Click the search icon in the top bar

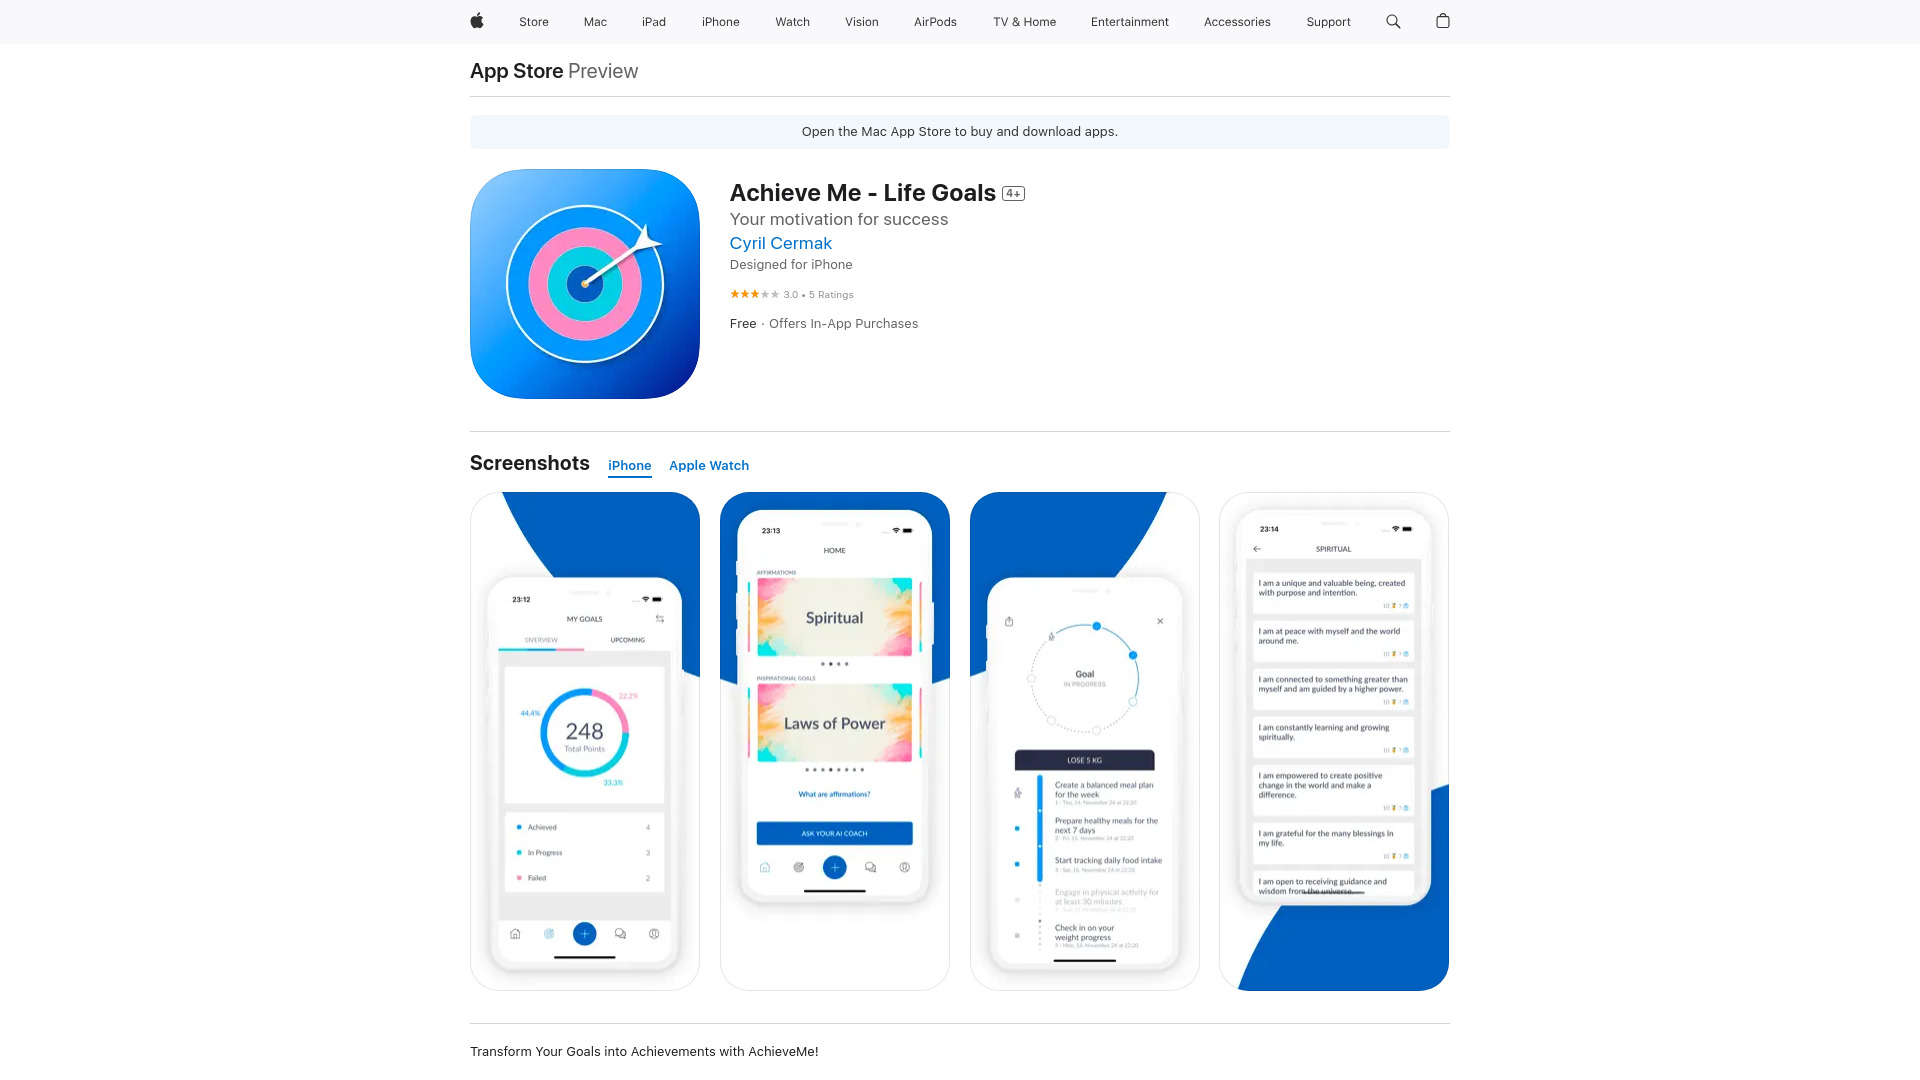[1394, 21]
